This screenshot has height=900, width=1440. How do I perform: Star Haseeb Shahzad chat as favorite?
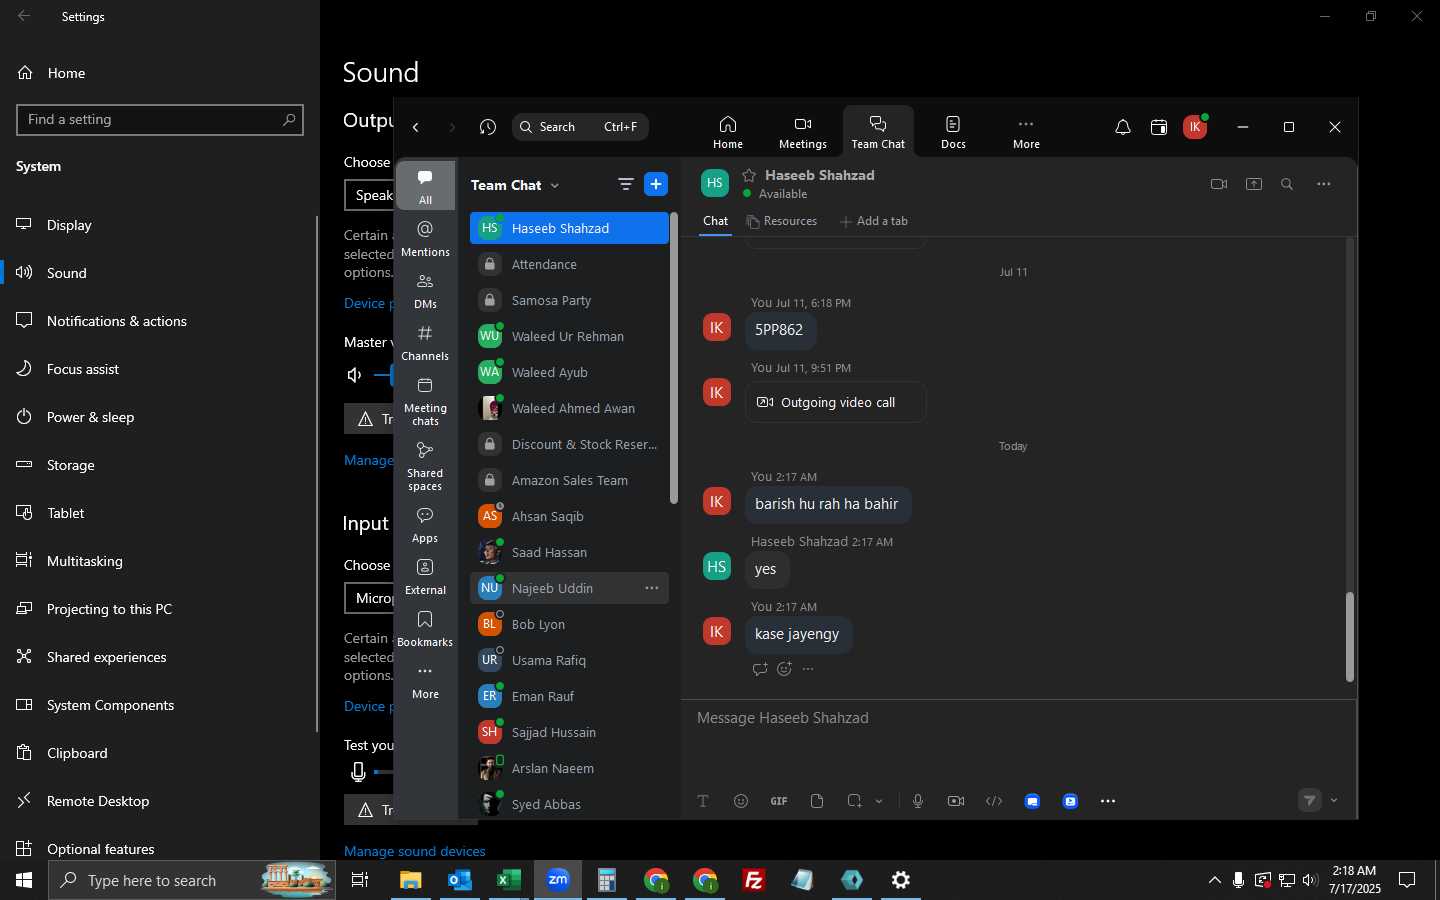pyautogui.click(x=749, y=175)
